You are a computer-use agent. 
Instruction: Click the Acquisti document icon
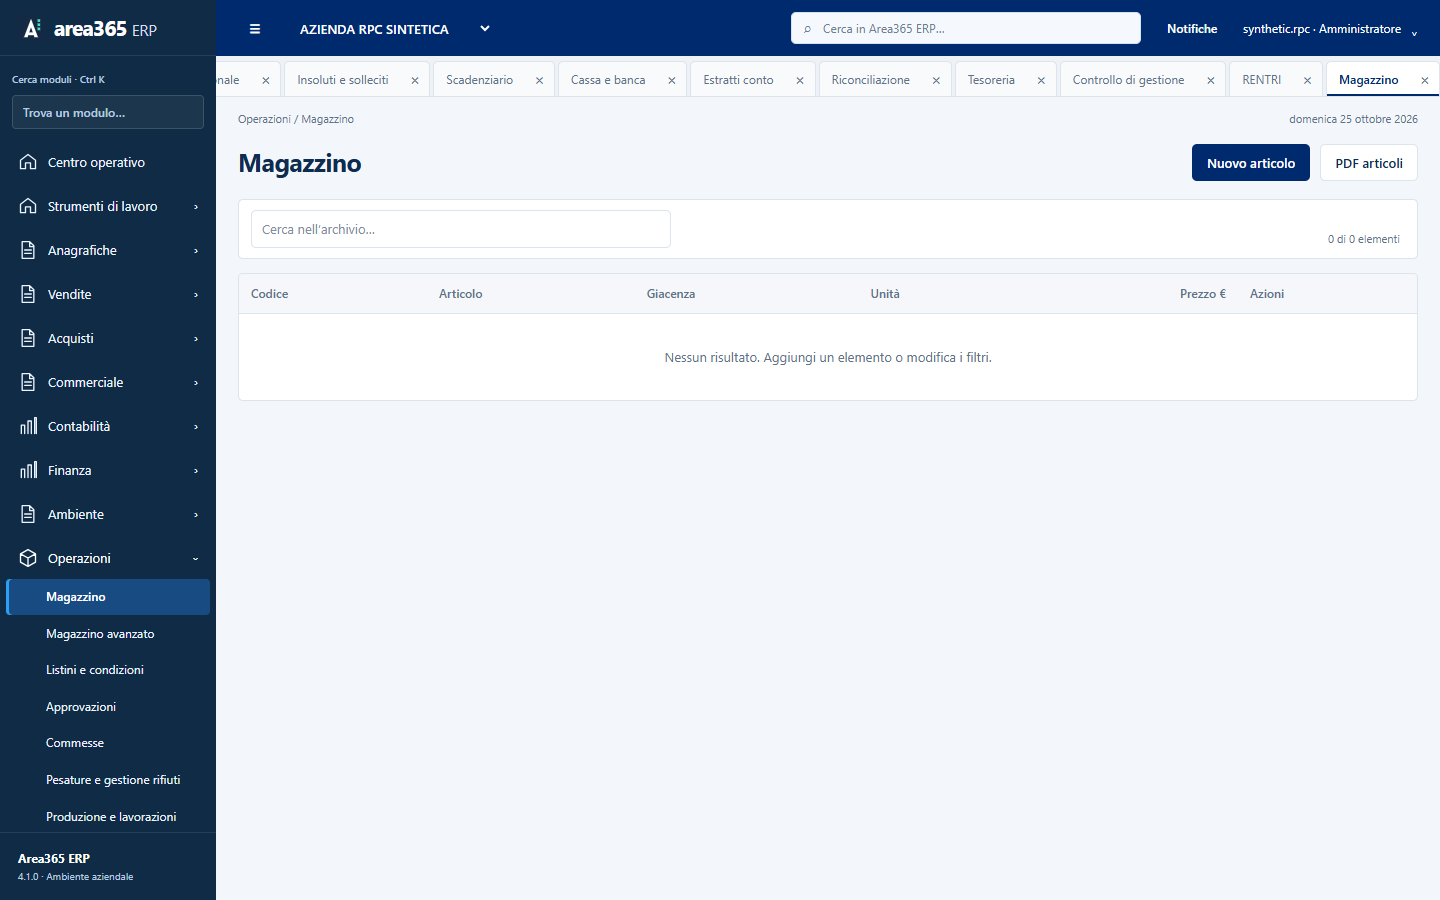point(28,338)
